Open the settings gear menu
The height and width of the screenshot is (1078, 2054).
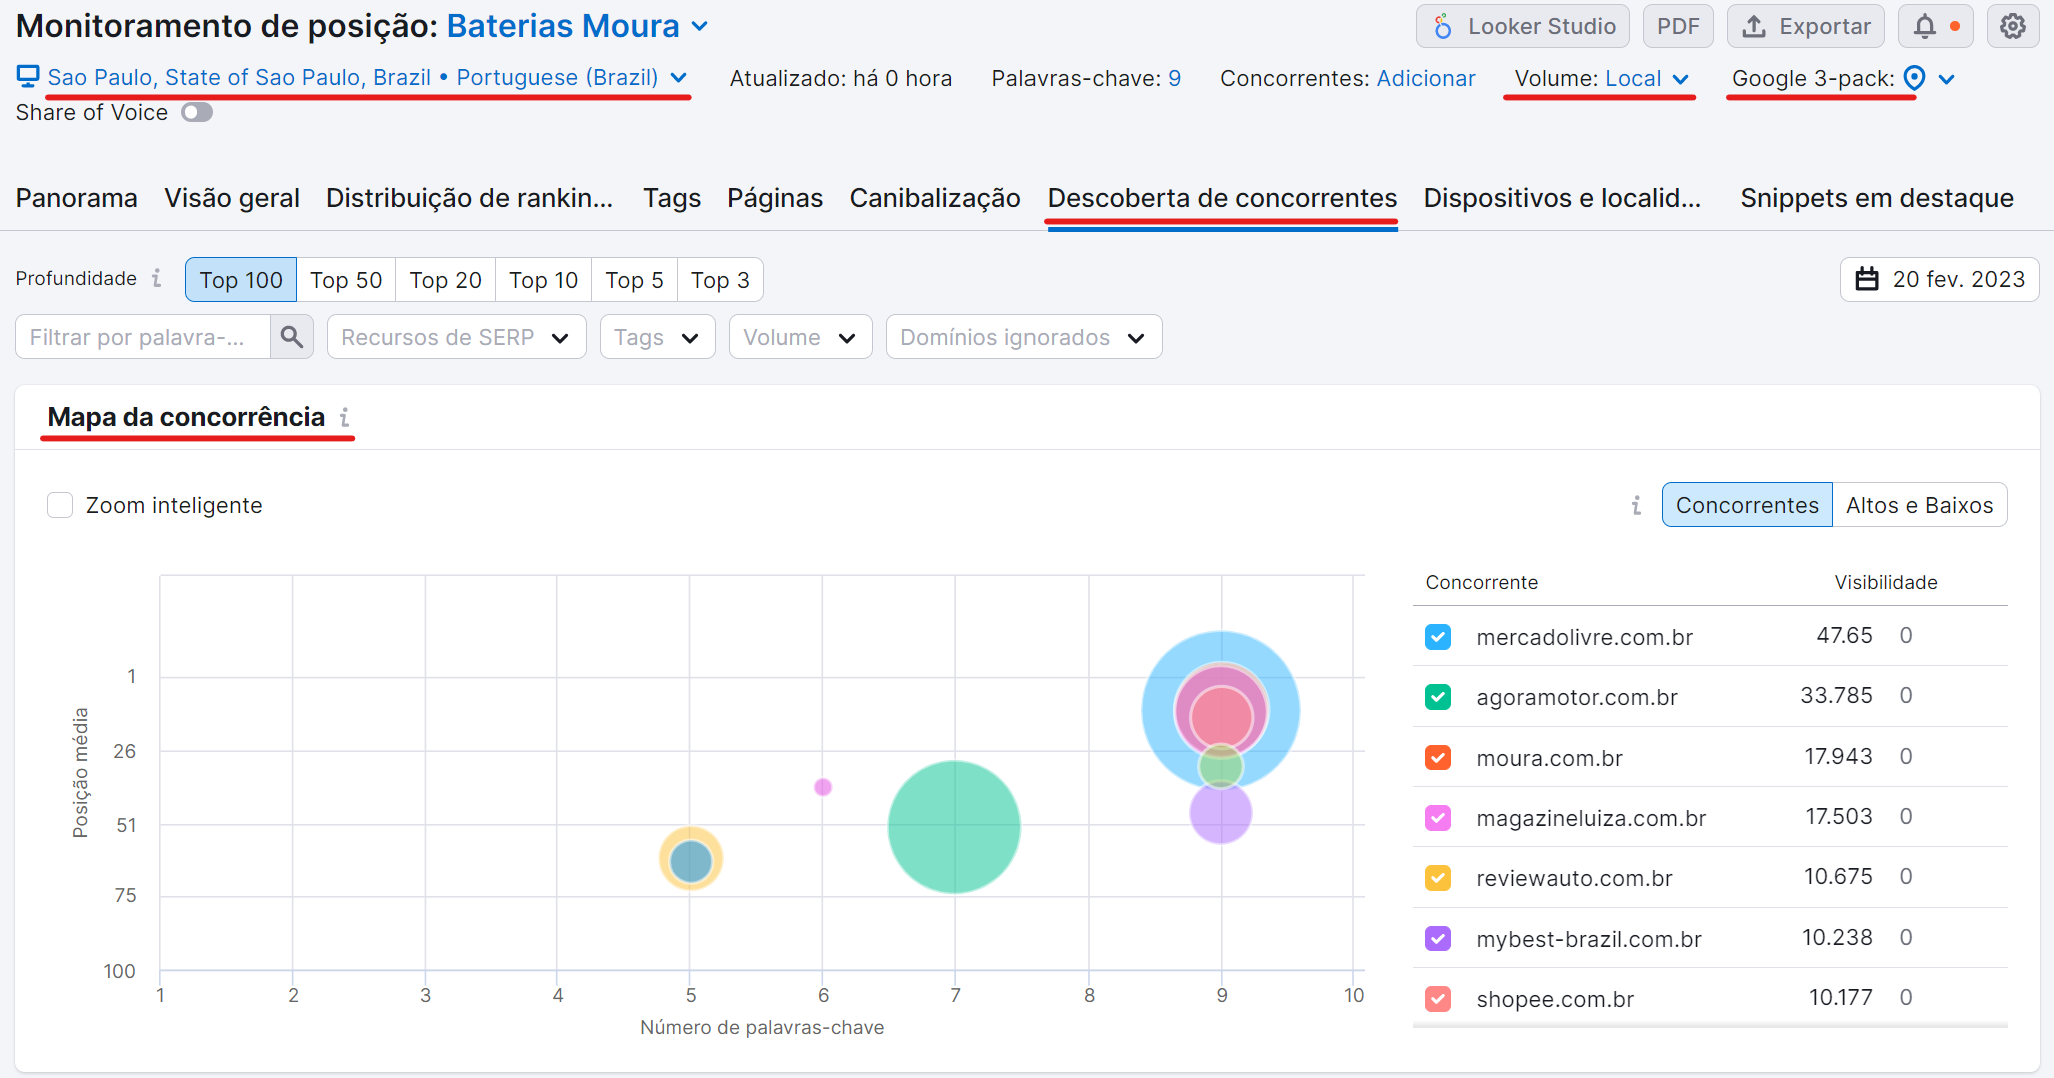pos(2012,25)
